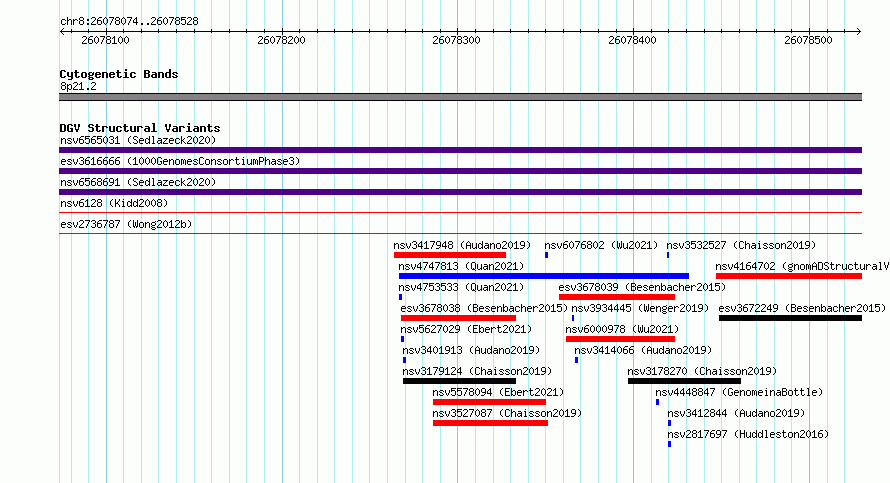
Task: Select the nsv2817697 (Huddleston2016) label
Action: 748,434
